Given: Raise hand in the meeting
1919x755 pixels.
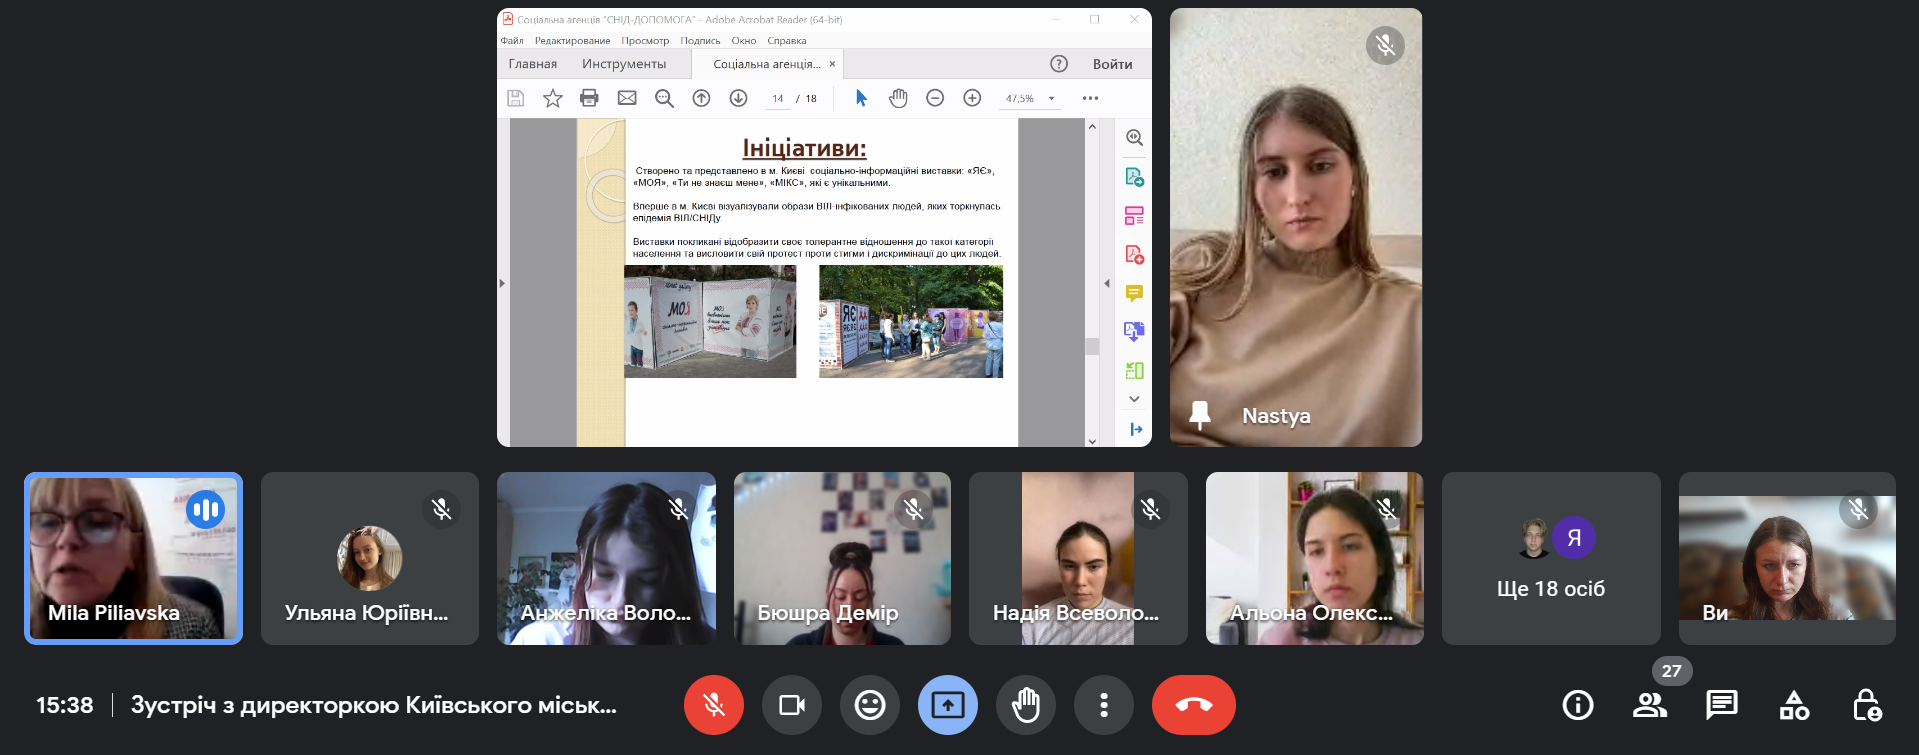Looking at the screenshot, I should pos(1025,705).
